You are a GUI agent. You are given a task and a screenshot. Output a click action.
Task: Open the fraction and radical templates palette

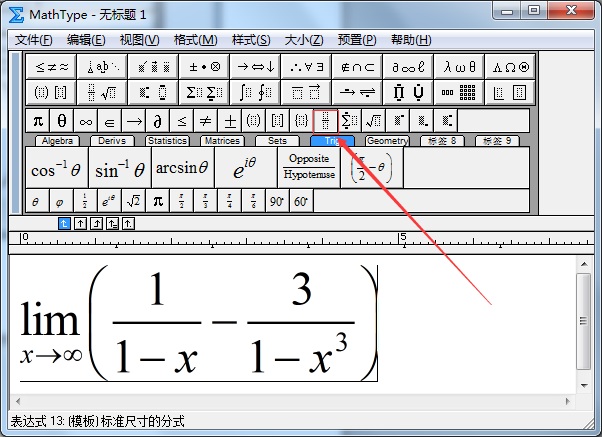[x=103, y=92]
